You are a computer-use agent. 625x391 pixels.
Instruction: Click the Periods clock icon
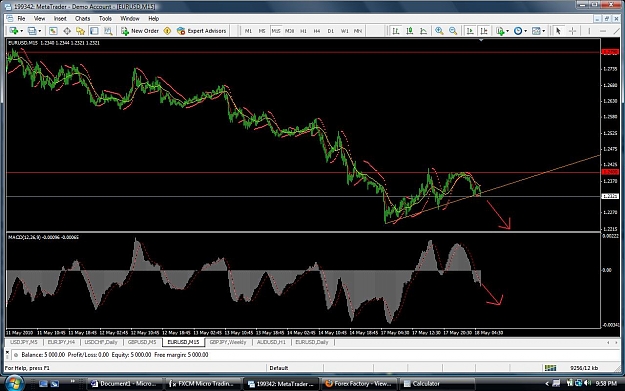pos(518,31)
